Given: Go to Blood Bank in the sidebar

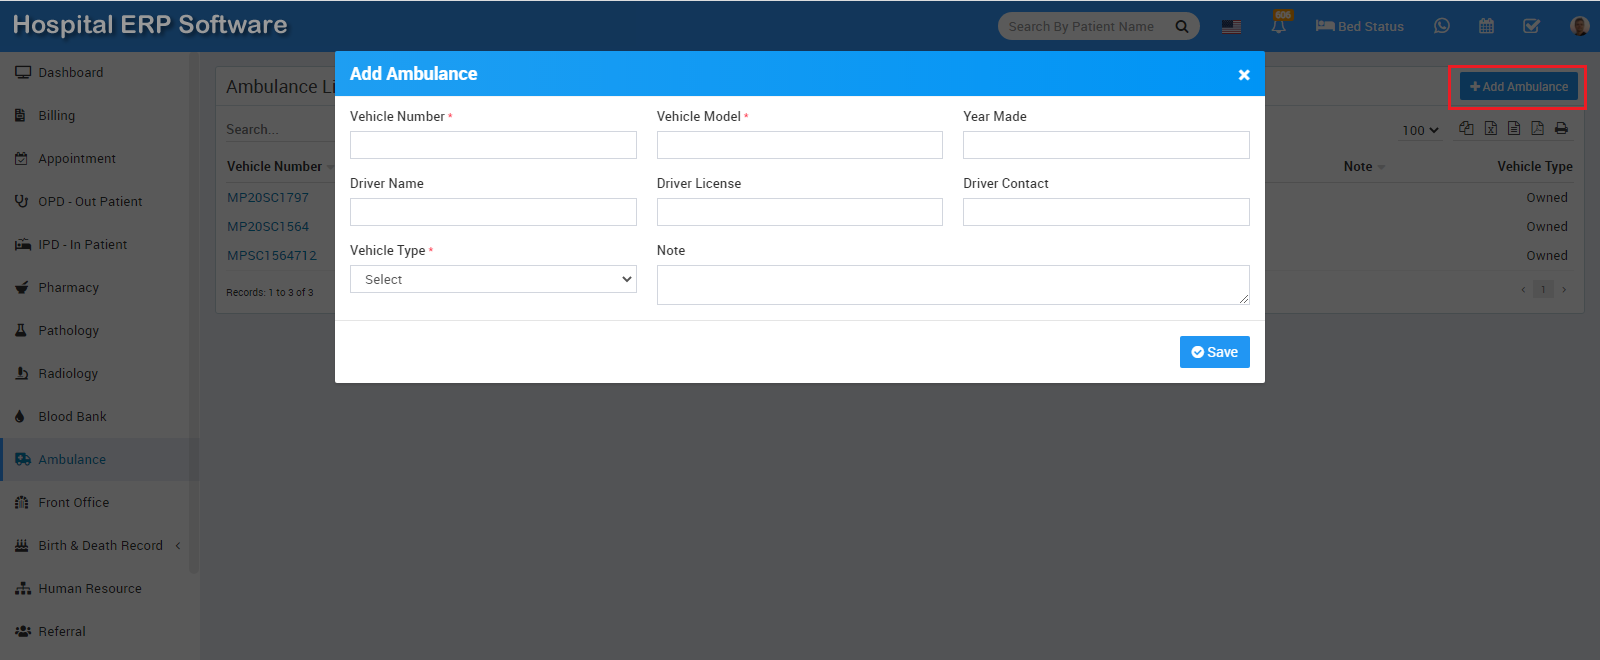Looking at the screenshot, I should 72,417.
